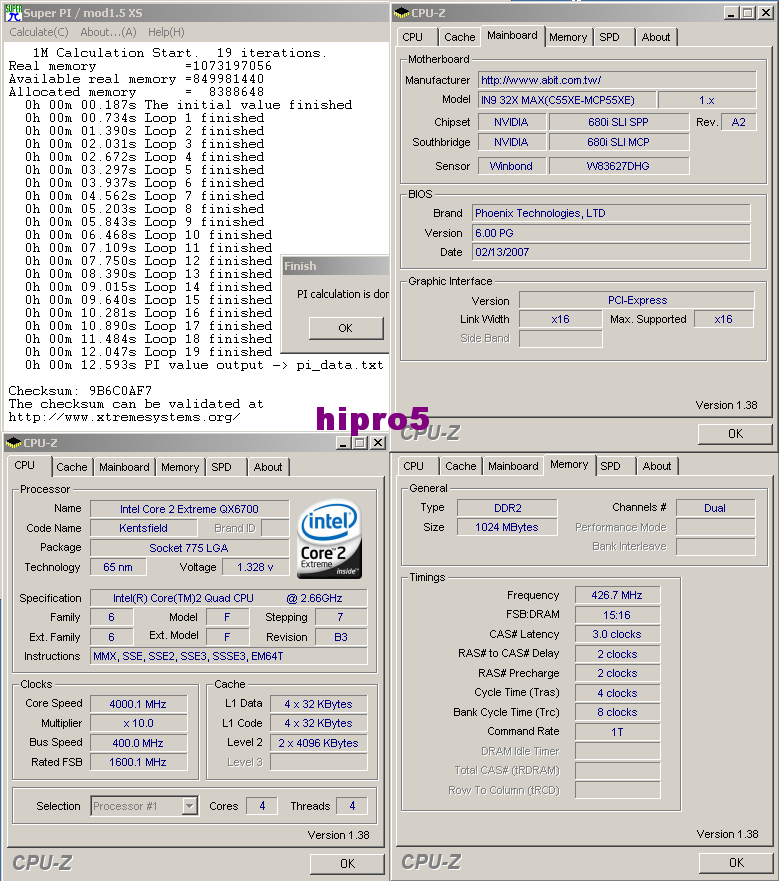Select Memory tab in the Mainboard CPU-Z window
Viewport: 779px width, 881px height.
click(x=568, y=37)
